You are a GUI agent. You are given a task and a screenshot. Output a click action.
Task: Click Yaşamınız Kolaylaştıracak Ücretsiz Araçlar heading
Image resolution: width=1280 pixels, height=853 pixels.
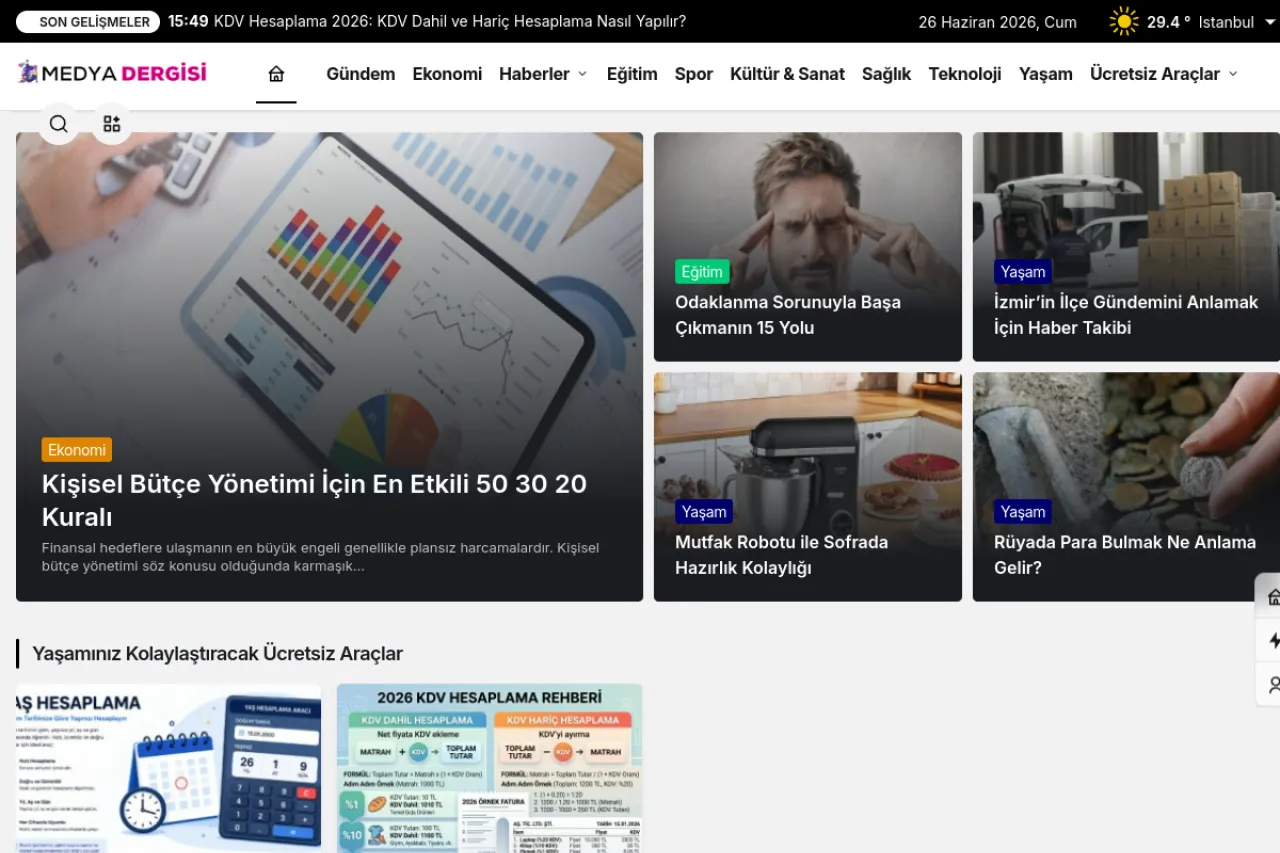[x=217, y=653]
